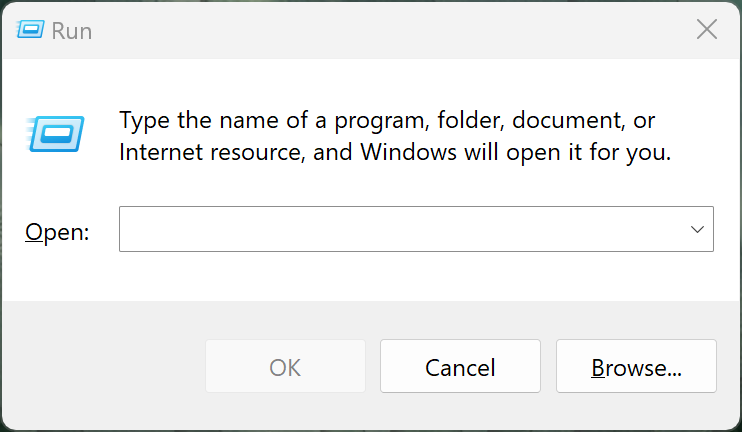This screenshot has height=432, width=742.
Task: Open the Browse... file picker button
Action: 636,367
